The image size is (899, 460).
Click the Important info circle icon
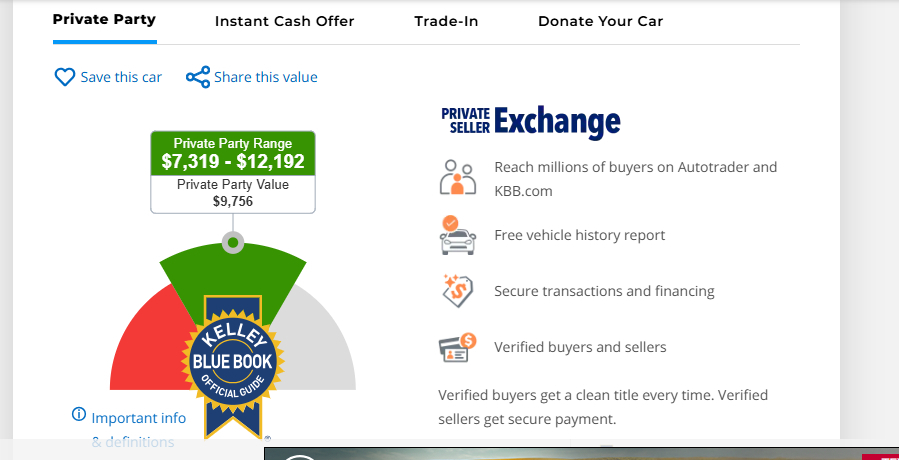(79, 414)
